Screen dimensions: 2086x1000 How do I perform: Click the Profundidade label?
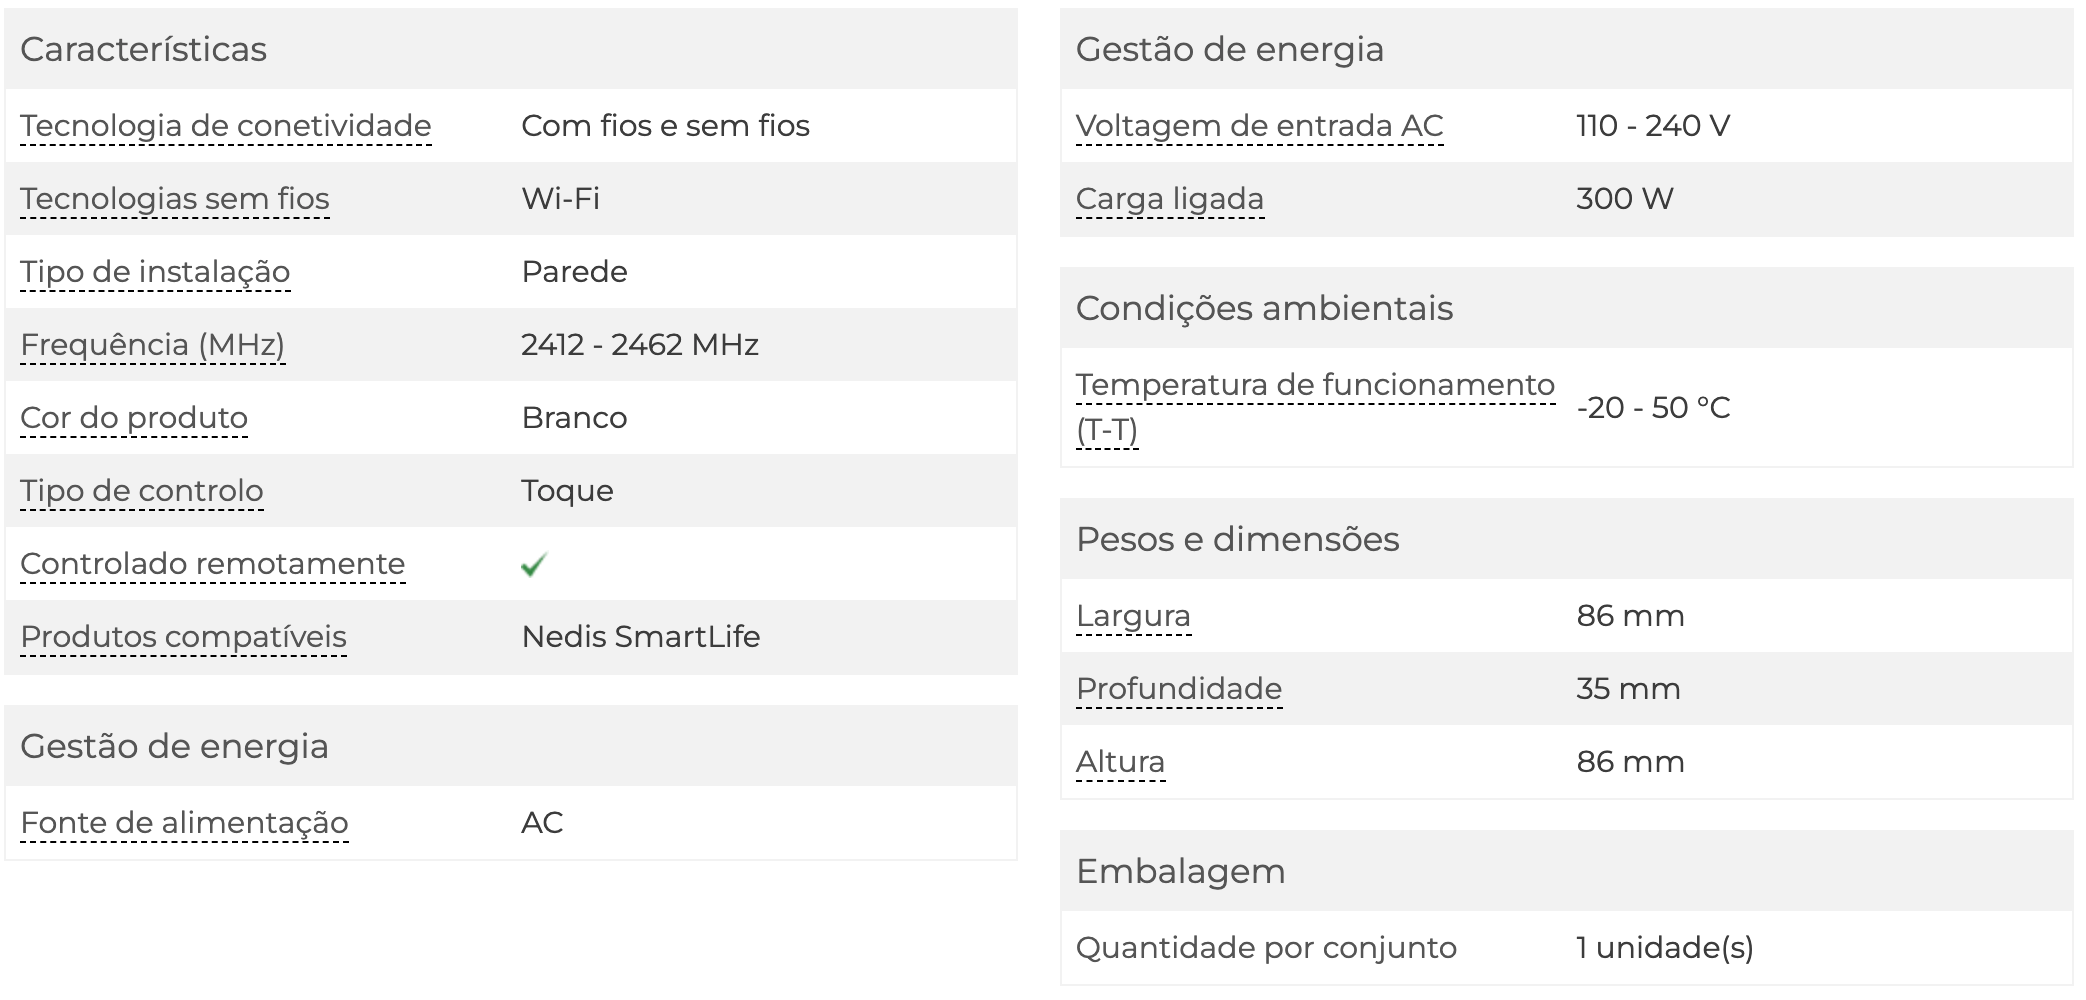1179,689
